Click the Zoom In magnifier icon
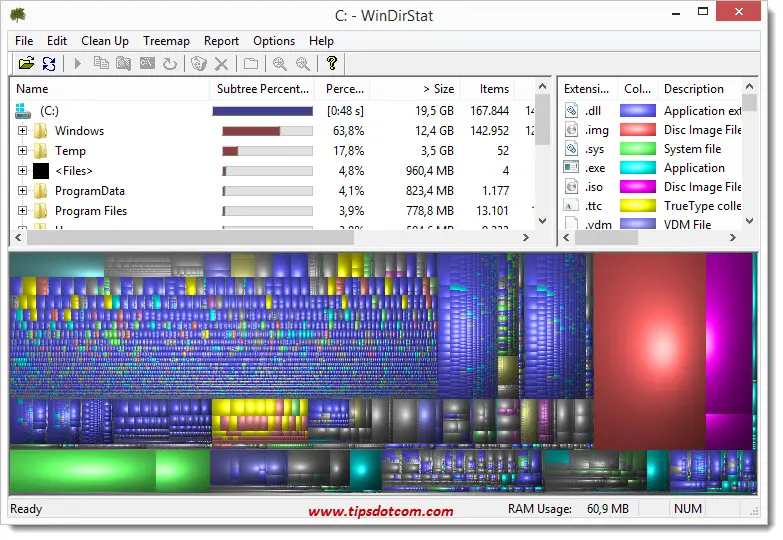Screen dimensions: 783x540 tap(280, 63)
